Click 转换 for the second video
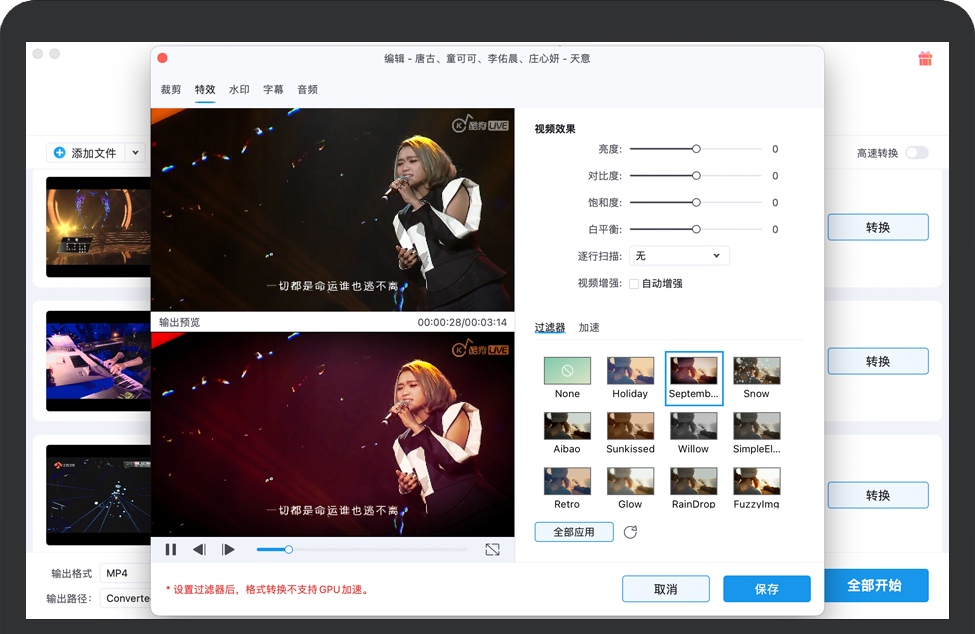Viewport: 975px width, 634px height. (x=878, y=361)
